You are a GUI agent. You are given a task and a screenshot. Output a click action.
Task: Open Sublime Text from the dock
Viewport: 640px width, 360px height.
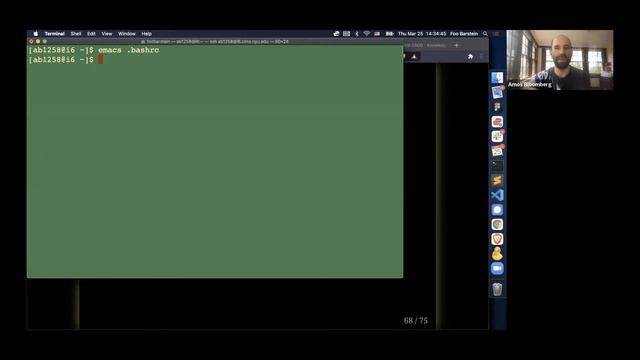[x=497, y=180]
